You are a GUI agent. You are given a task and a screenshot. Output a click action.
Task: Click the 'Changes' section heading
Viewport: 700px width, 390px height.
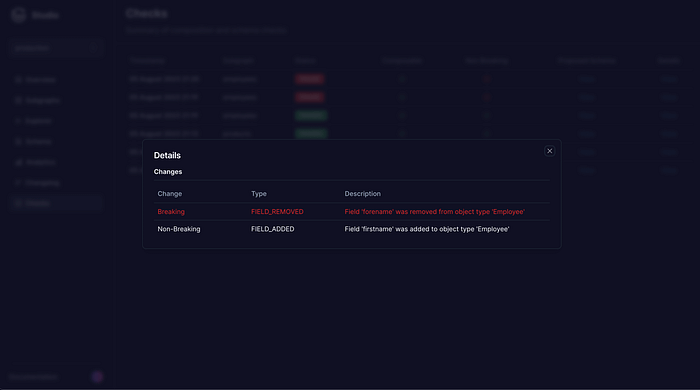168,172
